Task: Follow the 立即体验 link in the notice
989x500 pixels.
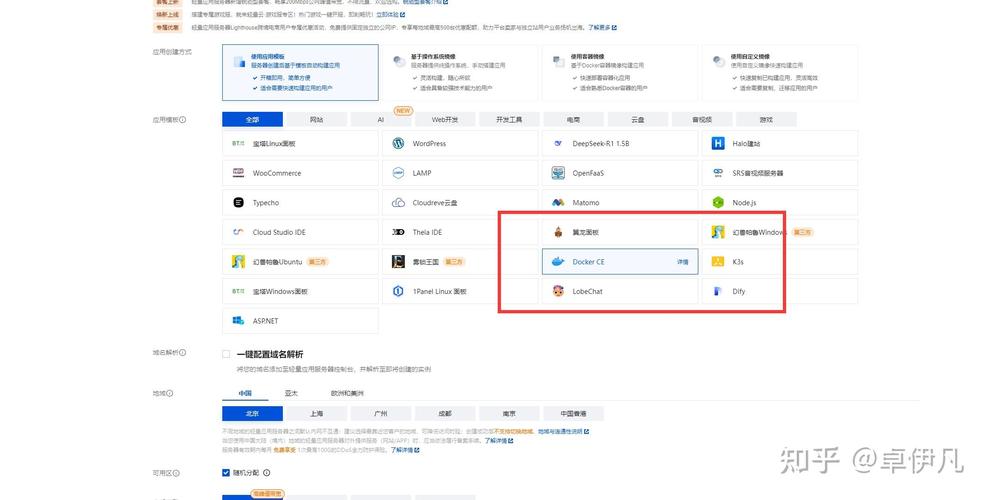Action: coord(390,15)
